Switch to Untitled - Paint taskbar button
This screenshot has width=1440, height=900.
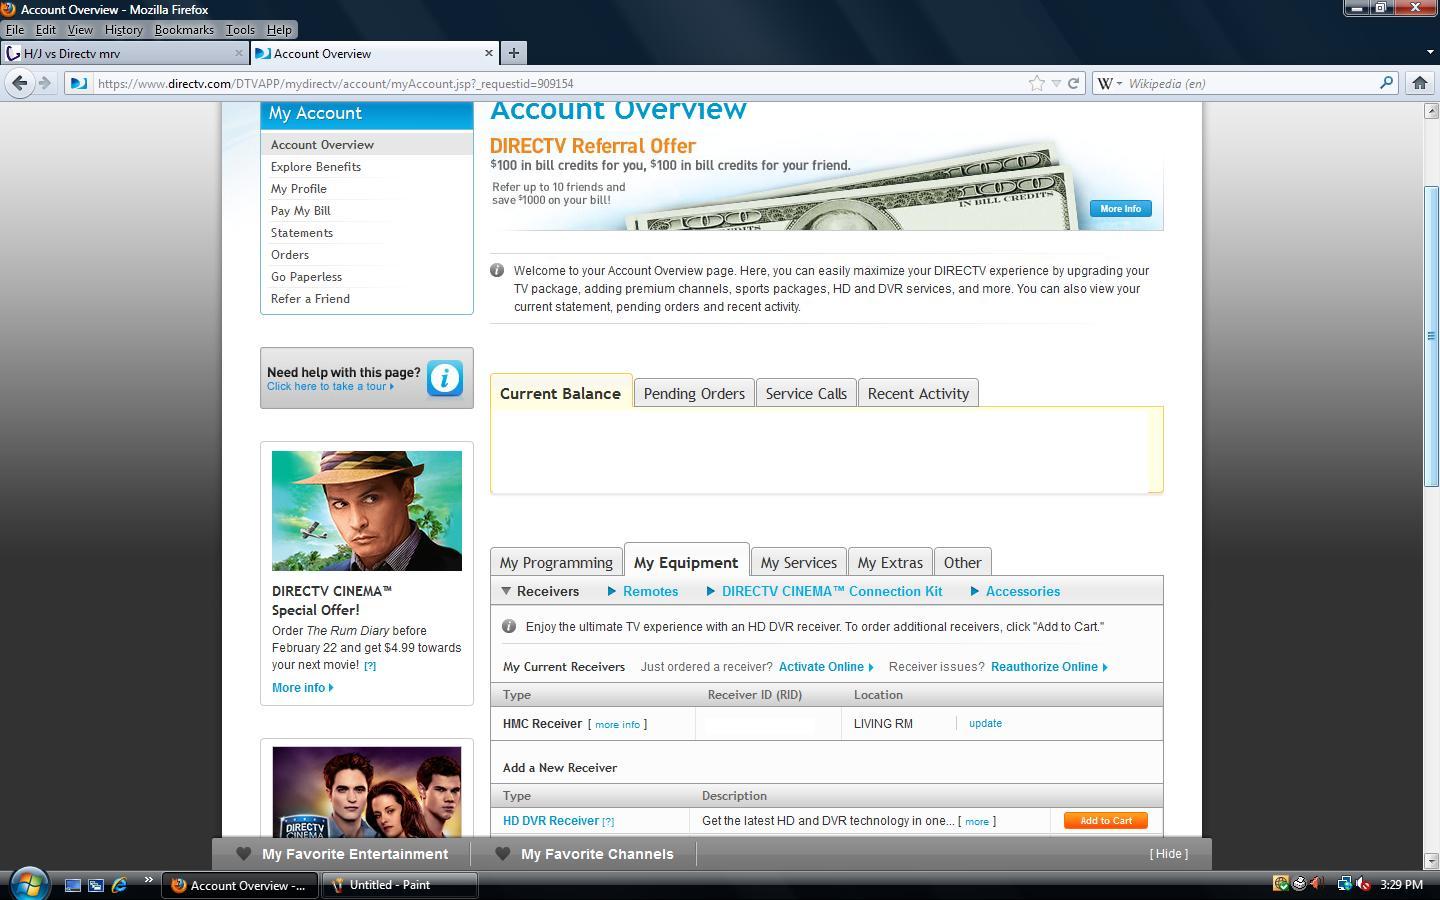click(x=399, y=885)
